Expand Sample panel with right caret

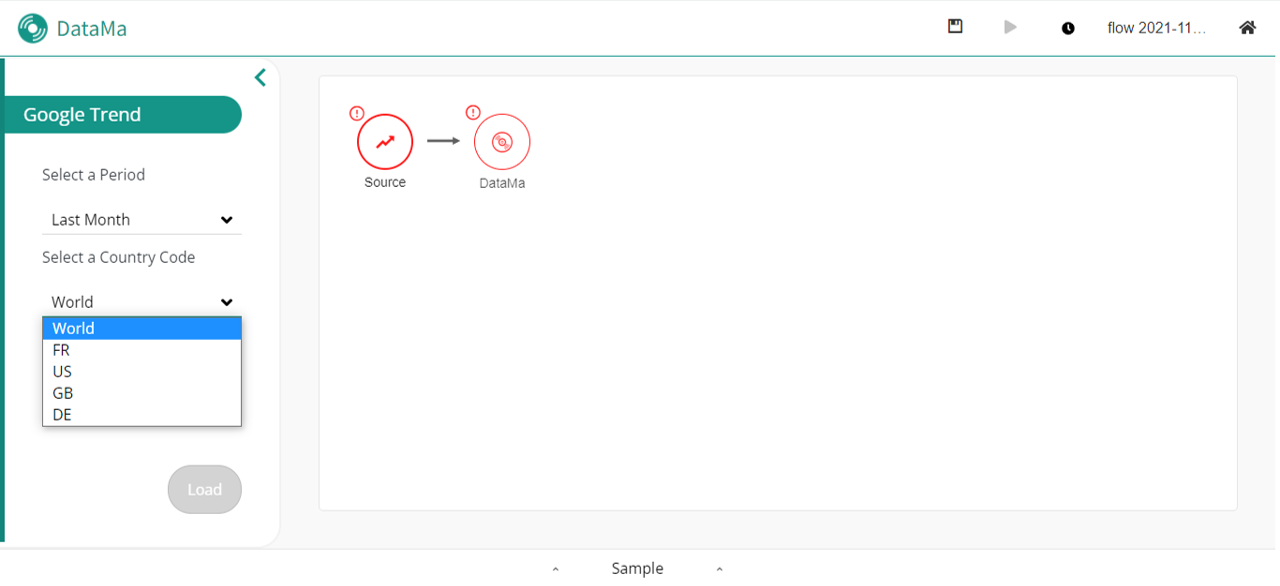(719, 569)
